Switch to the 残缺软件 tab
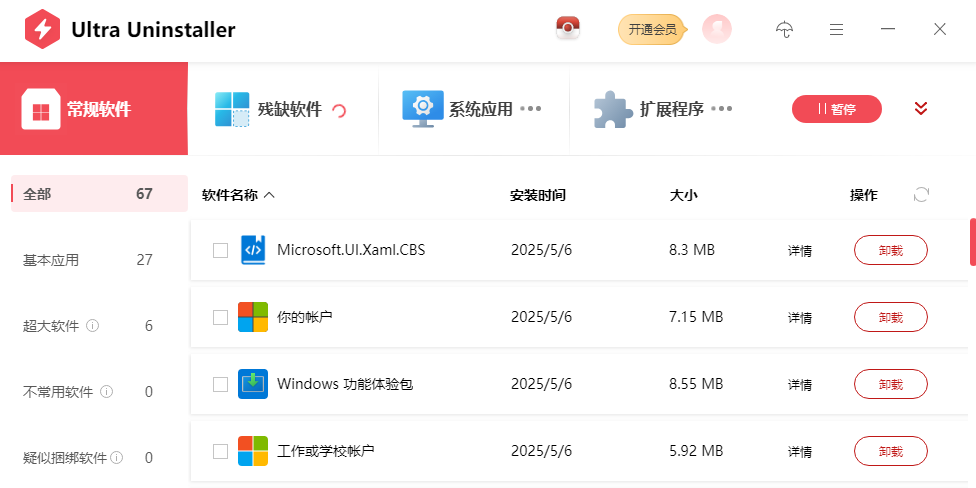This screenshot has width=976, height=488. click(283, 109)
